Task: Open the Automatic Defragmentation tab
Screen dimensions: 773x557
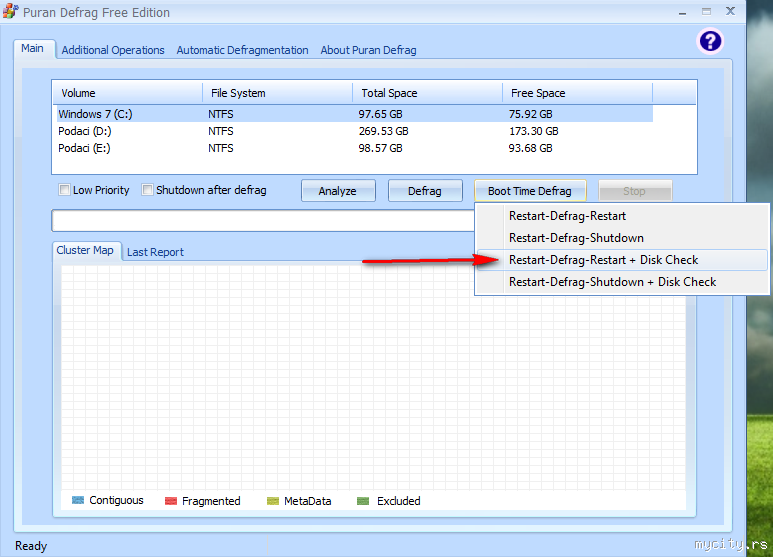Action: [x=242, y=50]
